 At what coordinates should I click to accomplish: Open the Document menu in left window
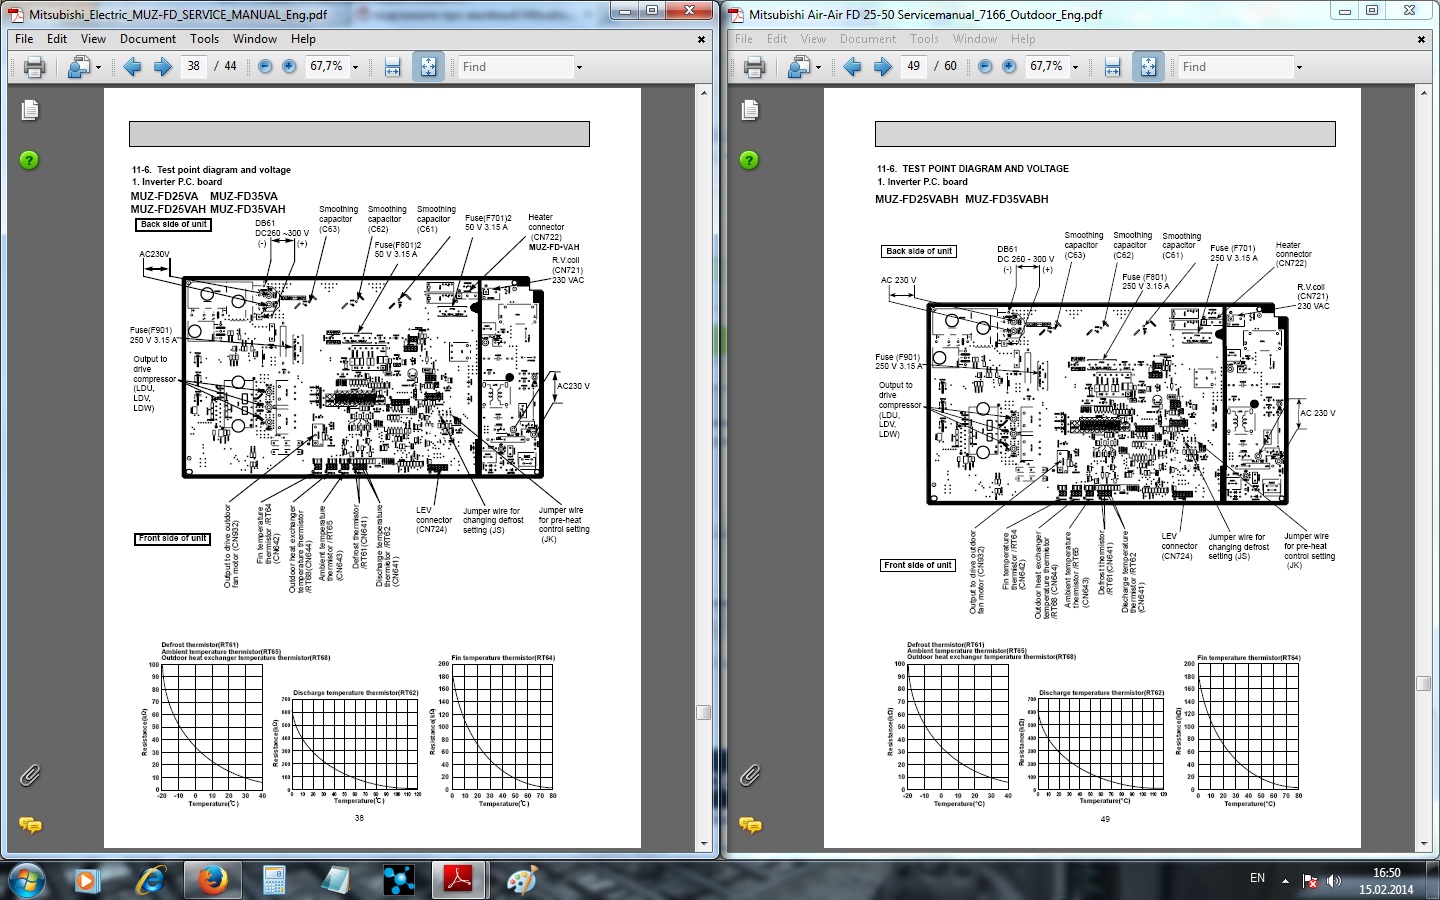pos(148,39)
